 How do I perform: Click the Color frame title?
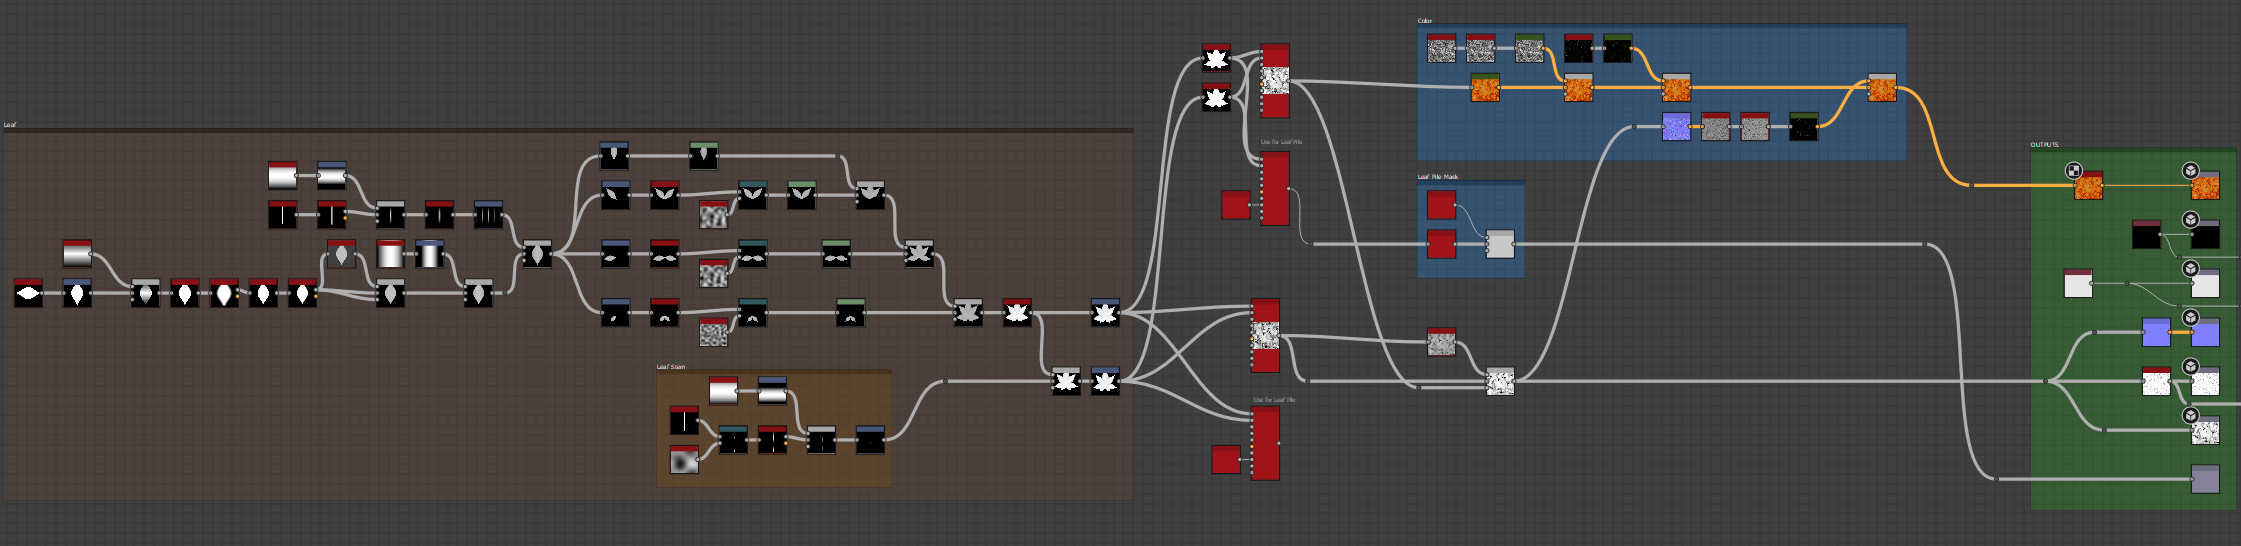pyautogui.click(x=1425, y=21)
